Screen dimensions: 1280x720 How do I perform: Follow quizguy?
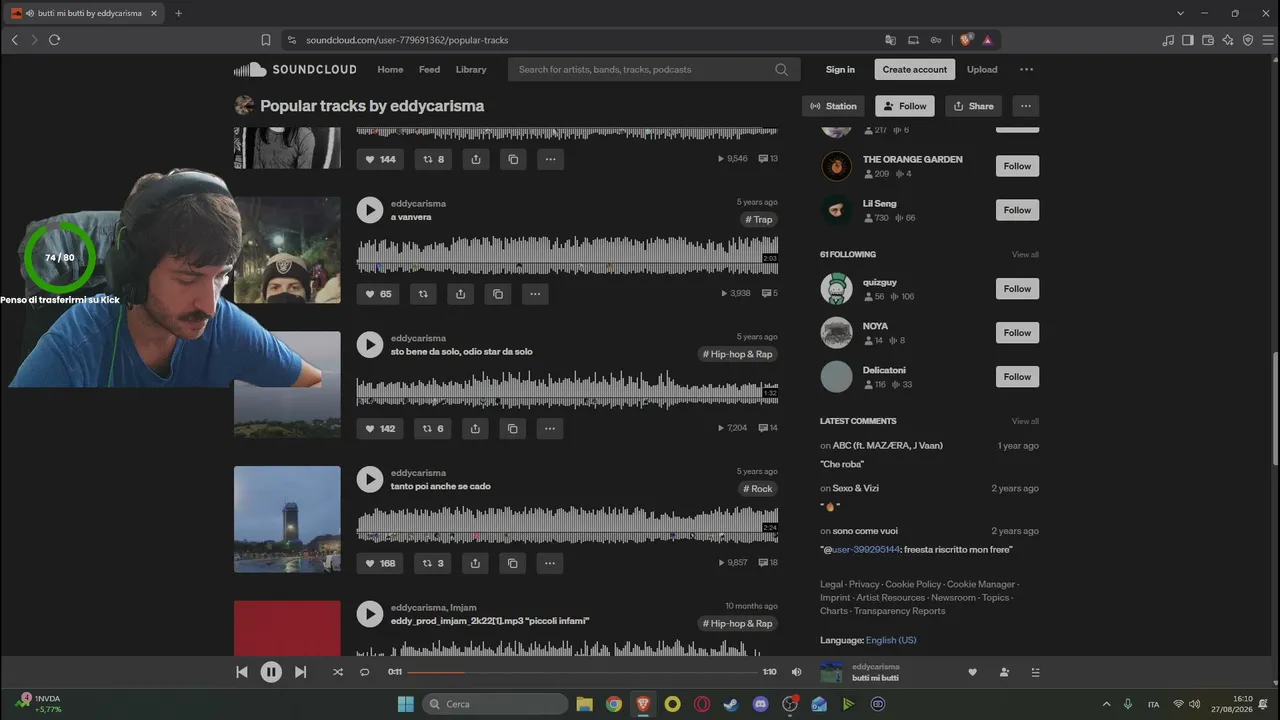coord(1017,289)
